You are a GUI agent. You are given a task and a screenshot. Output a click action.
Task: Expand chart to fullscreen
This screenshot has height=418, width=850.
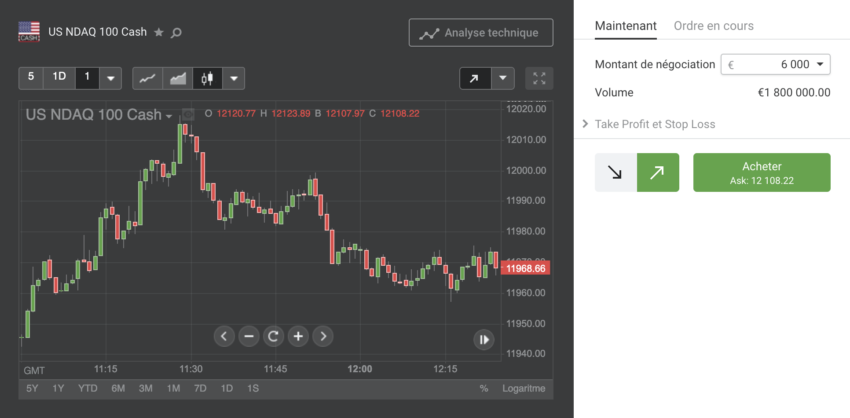coord(539,78)
